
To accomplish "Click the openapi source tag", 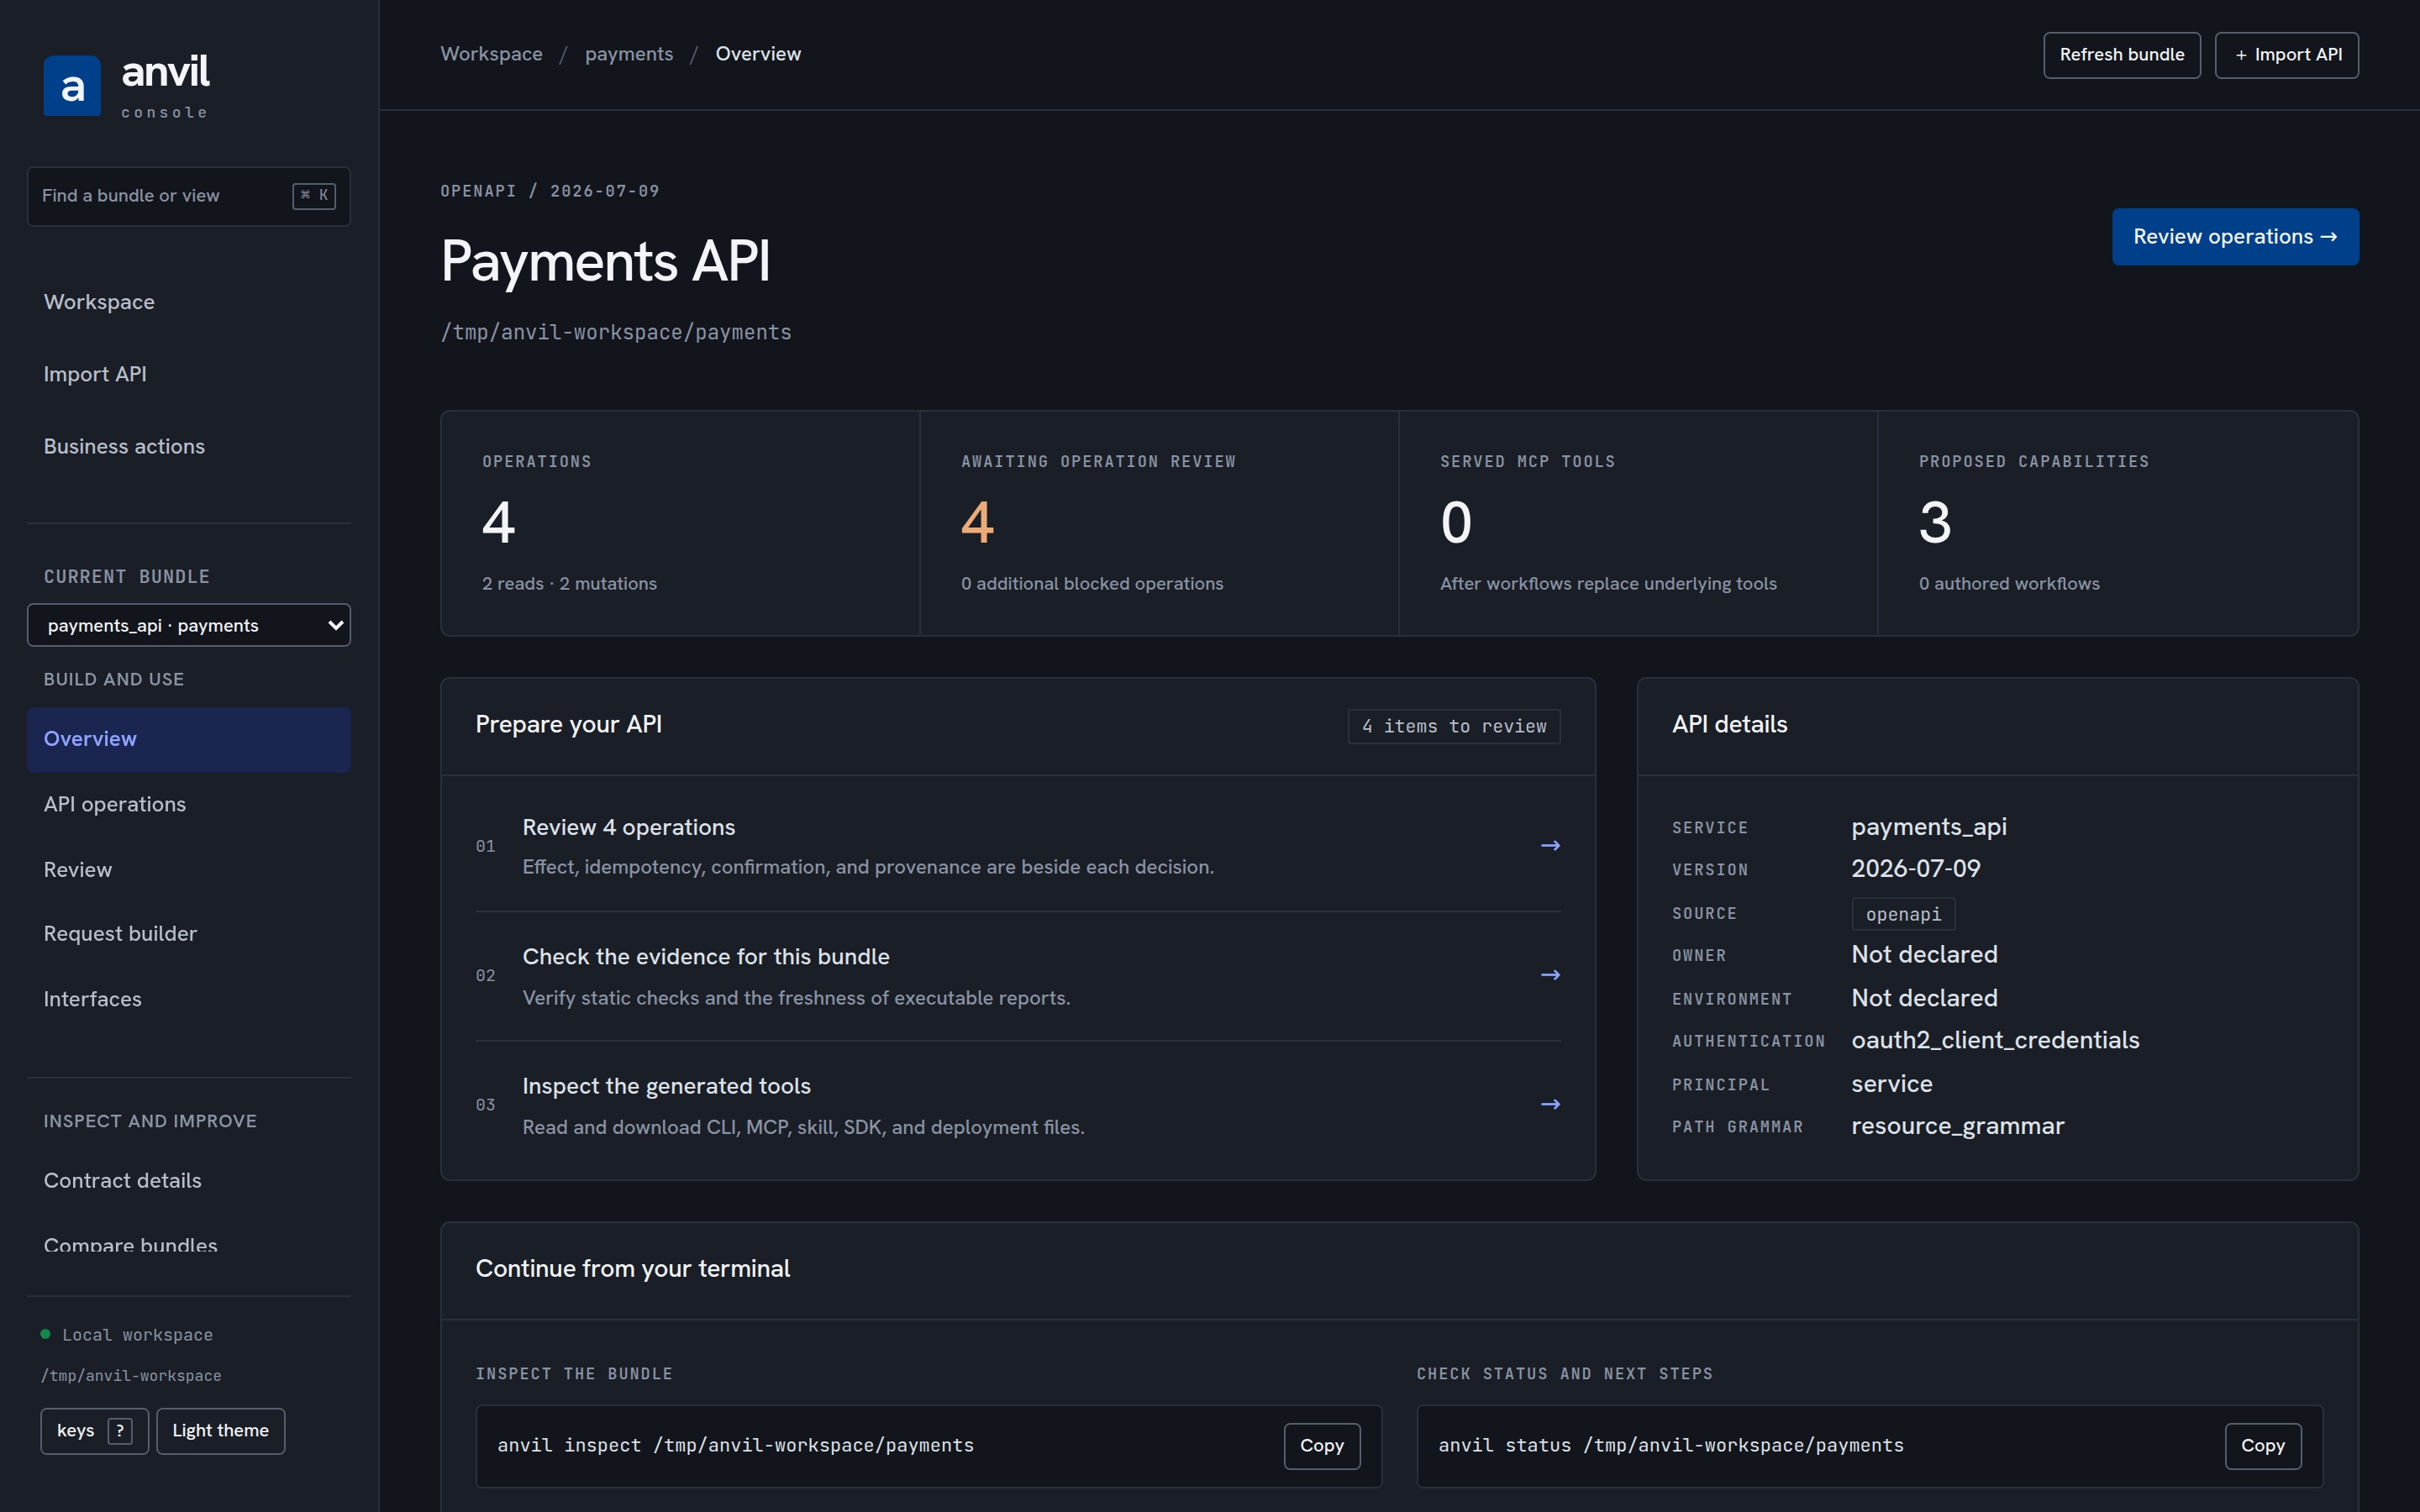I will point(1903,914).
